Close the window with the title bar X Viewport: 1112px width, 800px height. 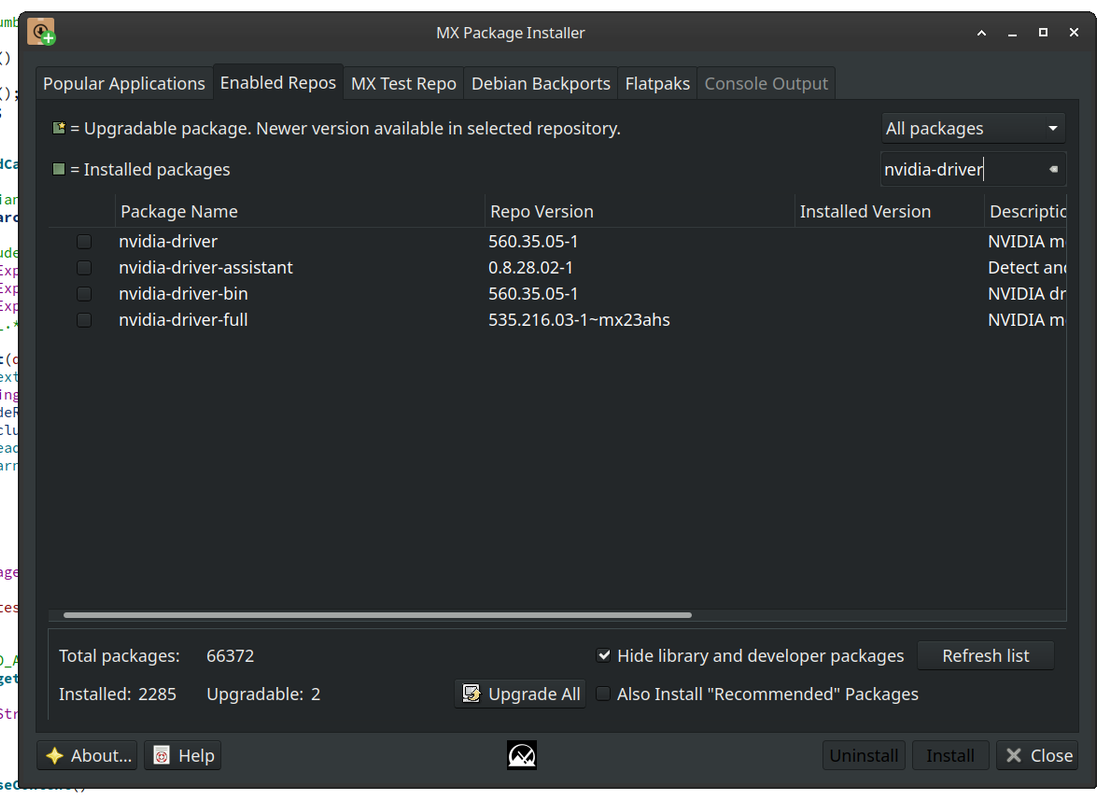coord(1074,33)
